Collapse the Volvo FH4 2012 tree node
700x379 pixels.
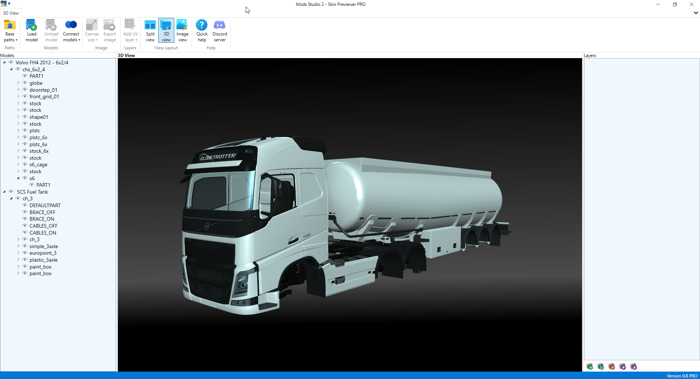click(x=4, y=62)
